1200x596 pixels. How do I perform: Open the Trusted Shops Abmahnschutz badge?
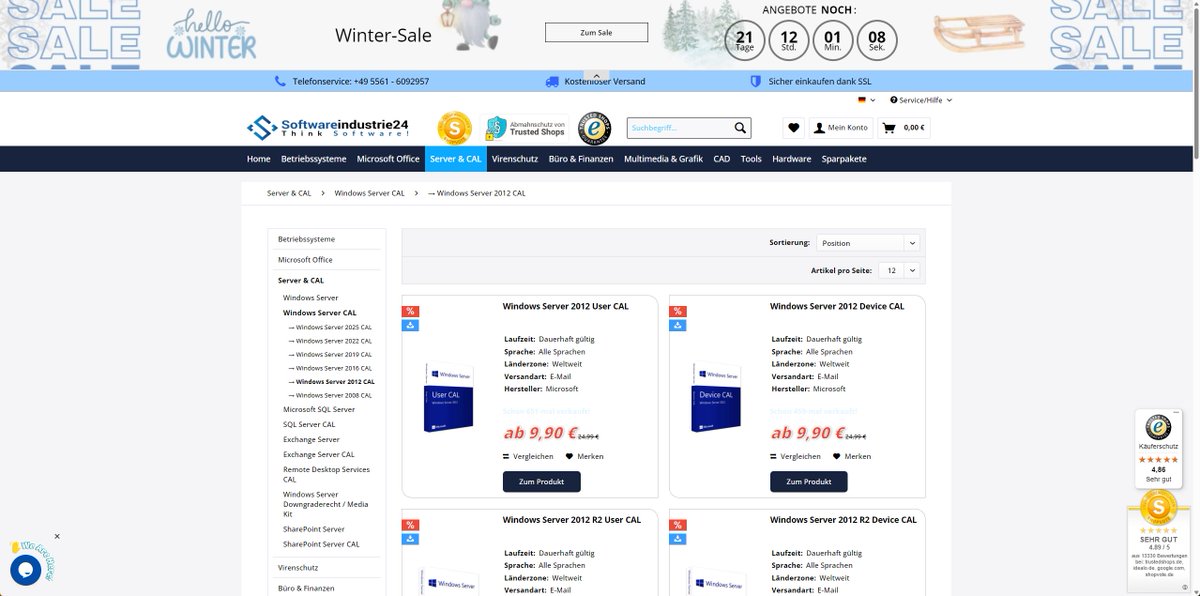[x=525, y=128]
